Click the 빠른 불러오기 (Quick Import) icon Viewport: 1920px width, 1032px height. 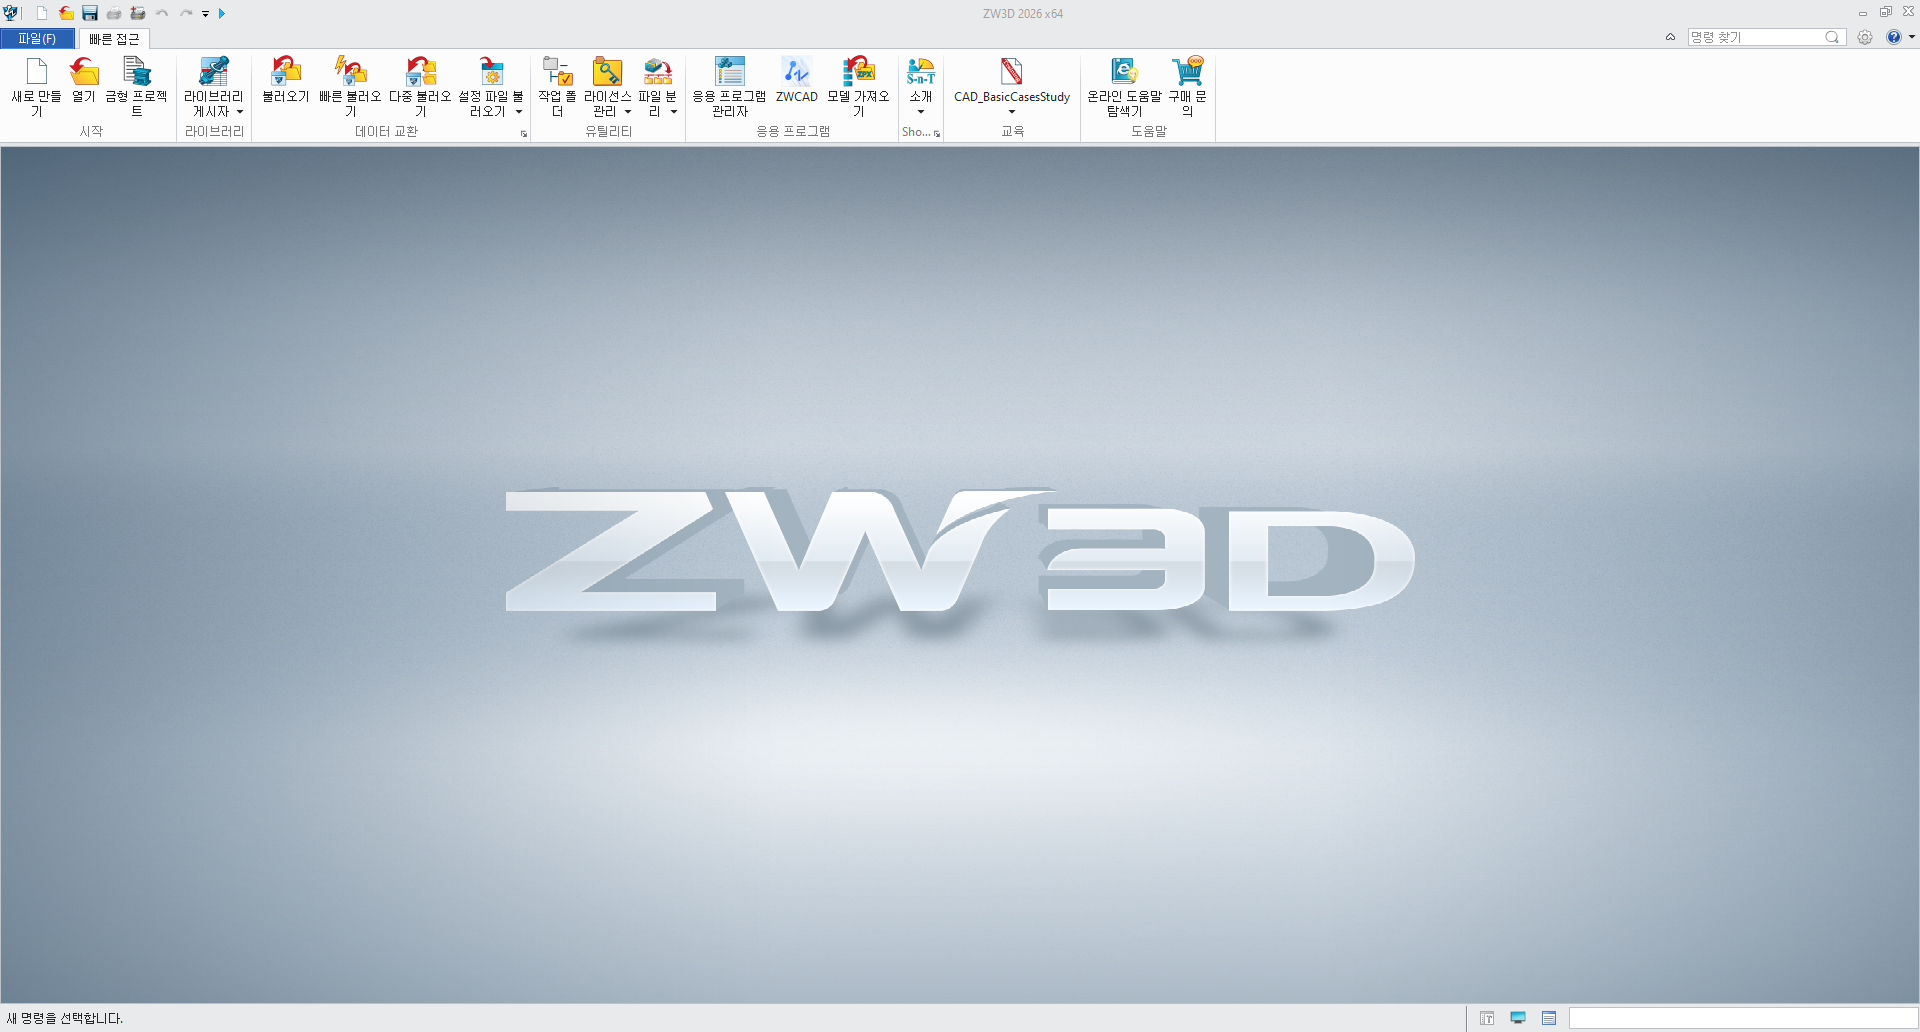tap(350, 71)
